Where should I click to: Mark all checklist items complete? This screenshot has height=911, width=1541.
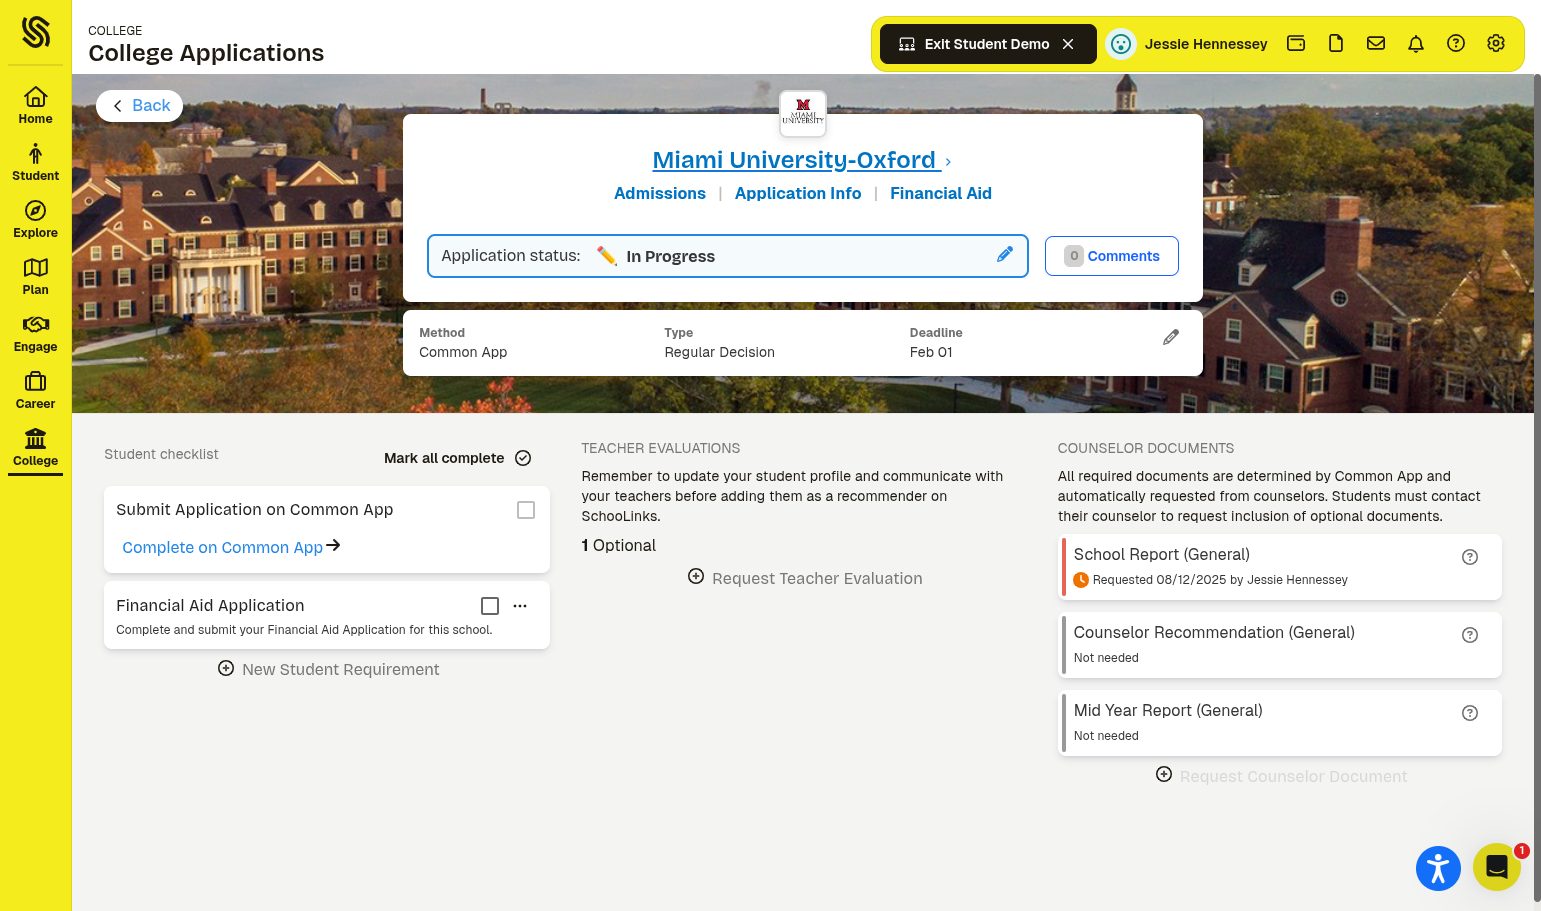point(458,458)
